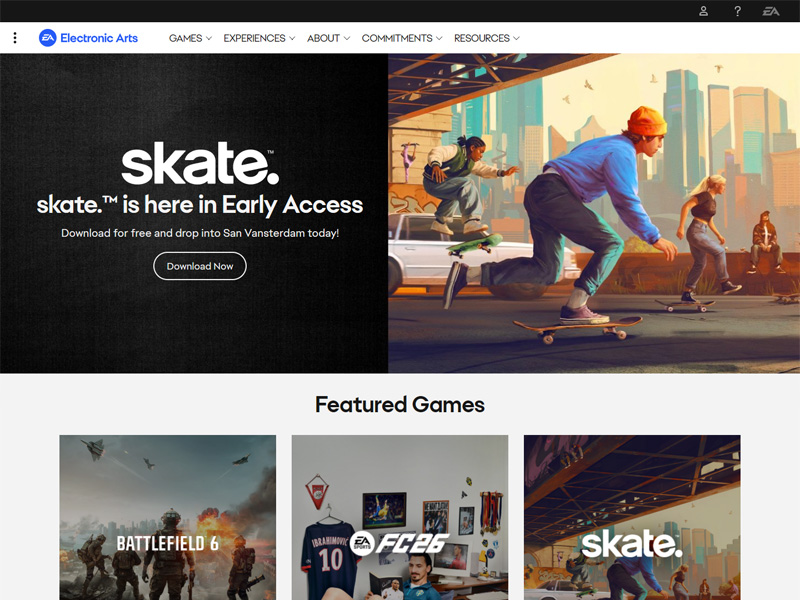Click the large skate. logo in hero
The height and width of the screenshot is (600, 800).
tap(200, 163)
